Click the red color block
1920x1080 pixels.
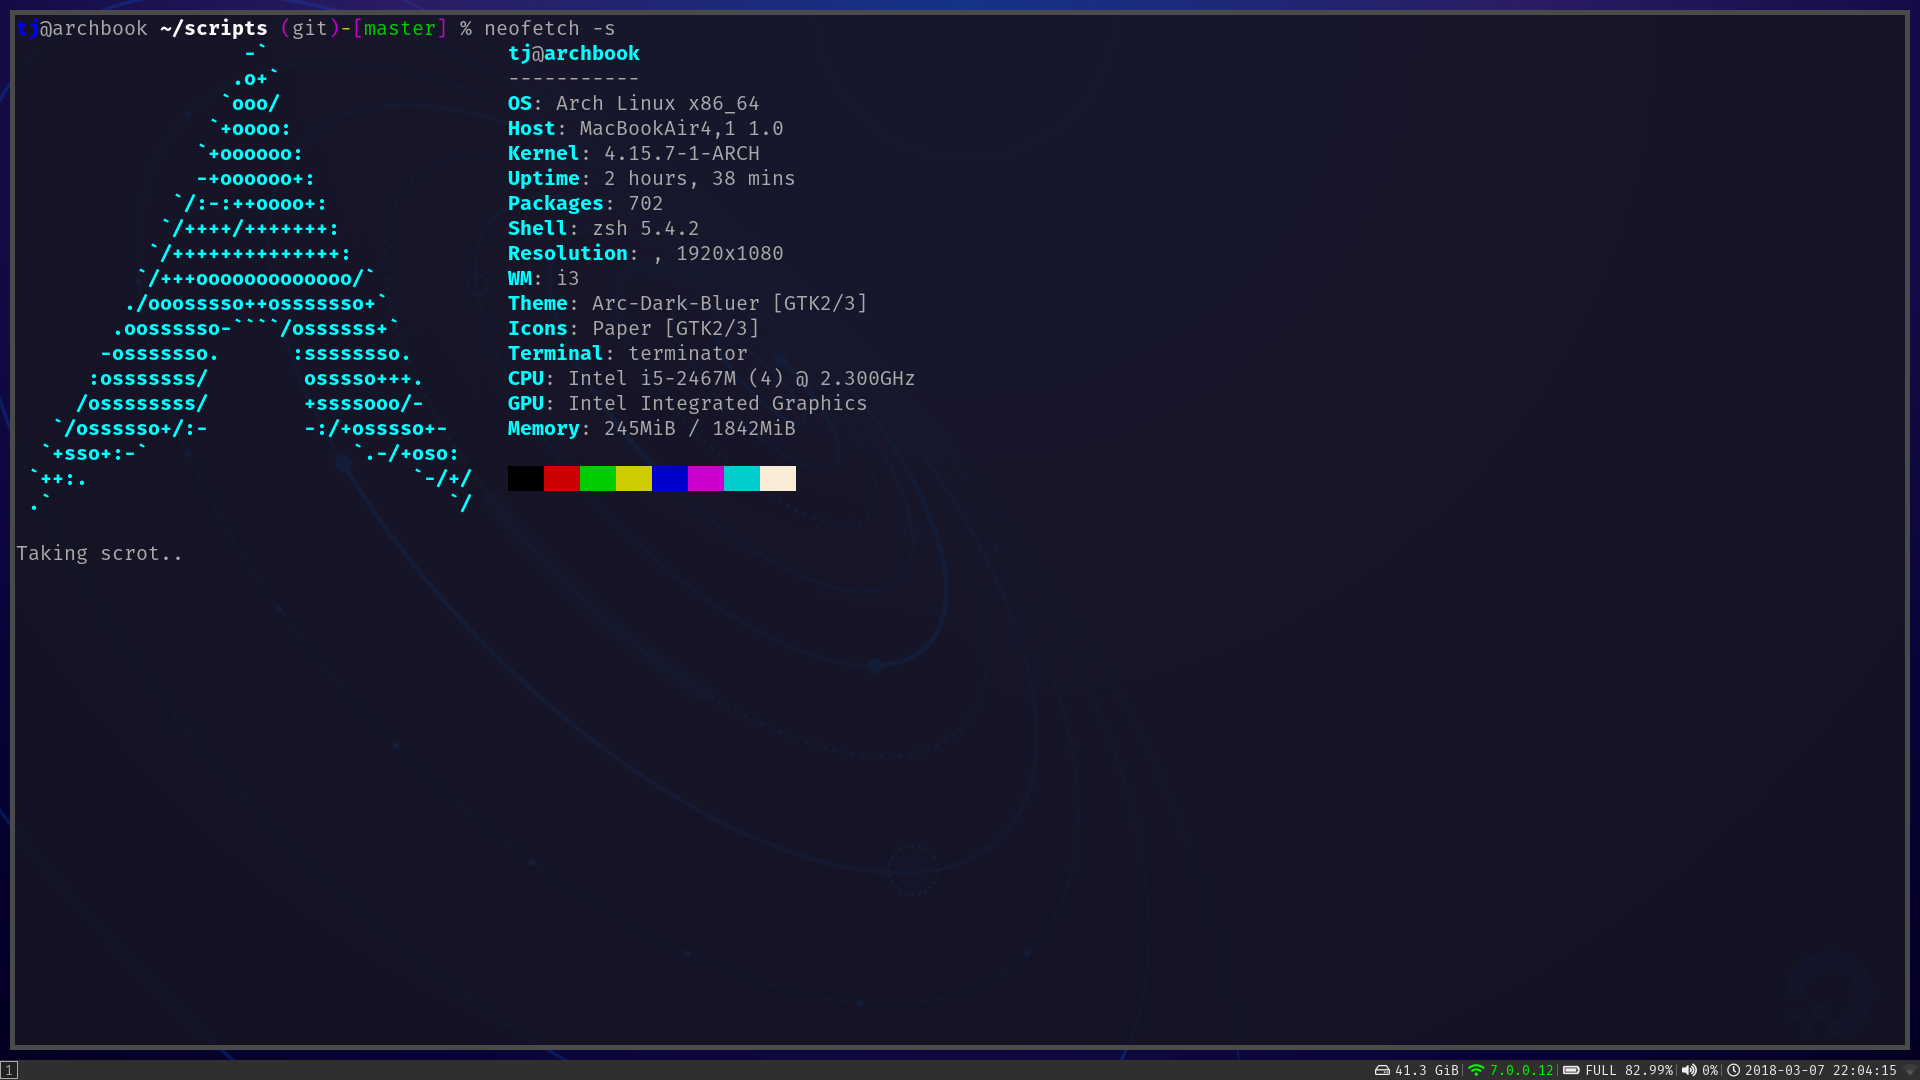point(561,478)
